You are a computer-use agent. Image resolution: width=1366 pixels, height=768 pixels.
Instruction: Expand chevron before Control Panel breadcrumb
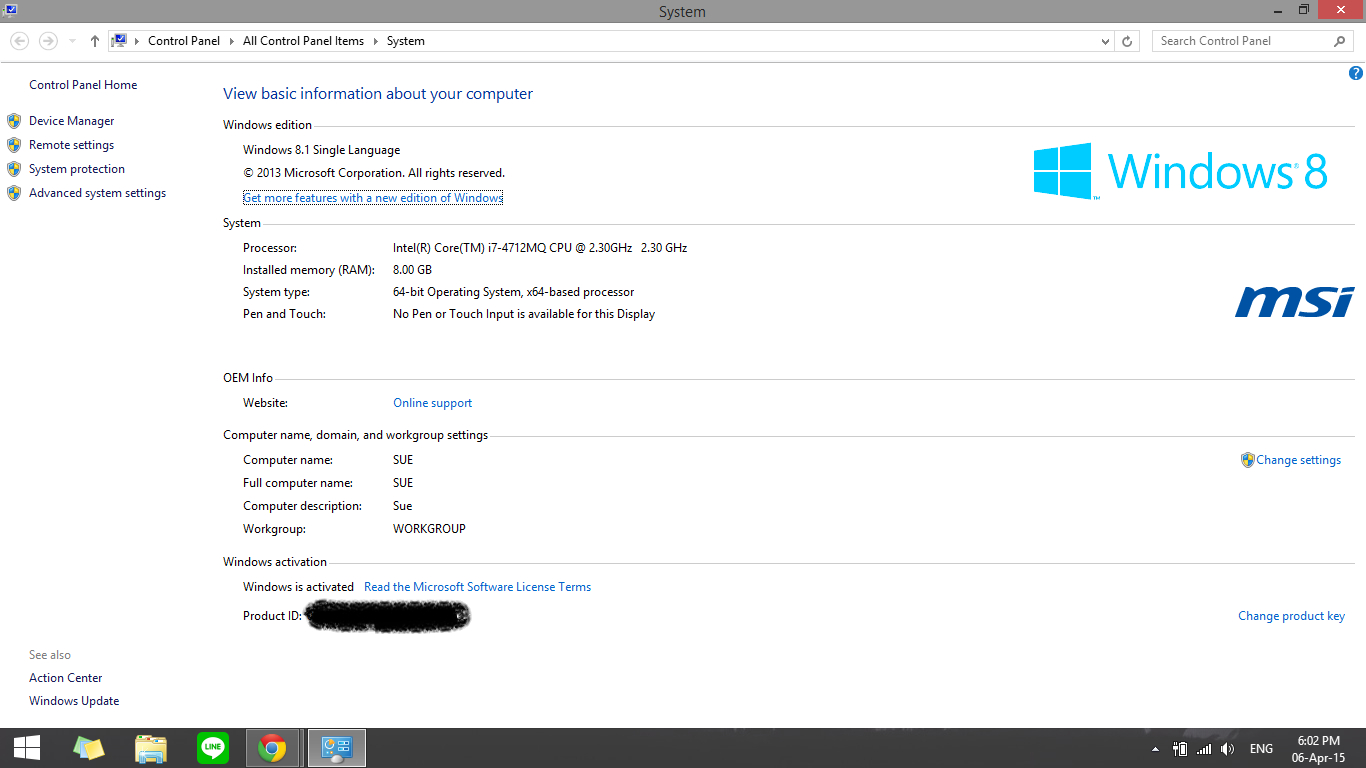[137, 41]
